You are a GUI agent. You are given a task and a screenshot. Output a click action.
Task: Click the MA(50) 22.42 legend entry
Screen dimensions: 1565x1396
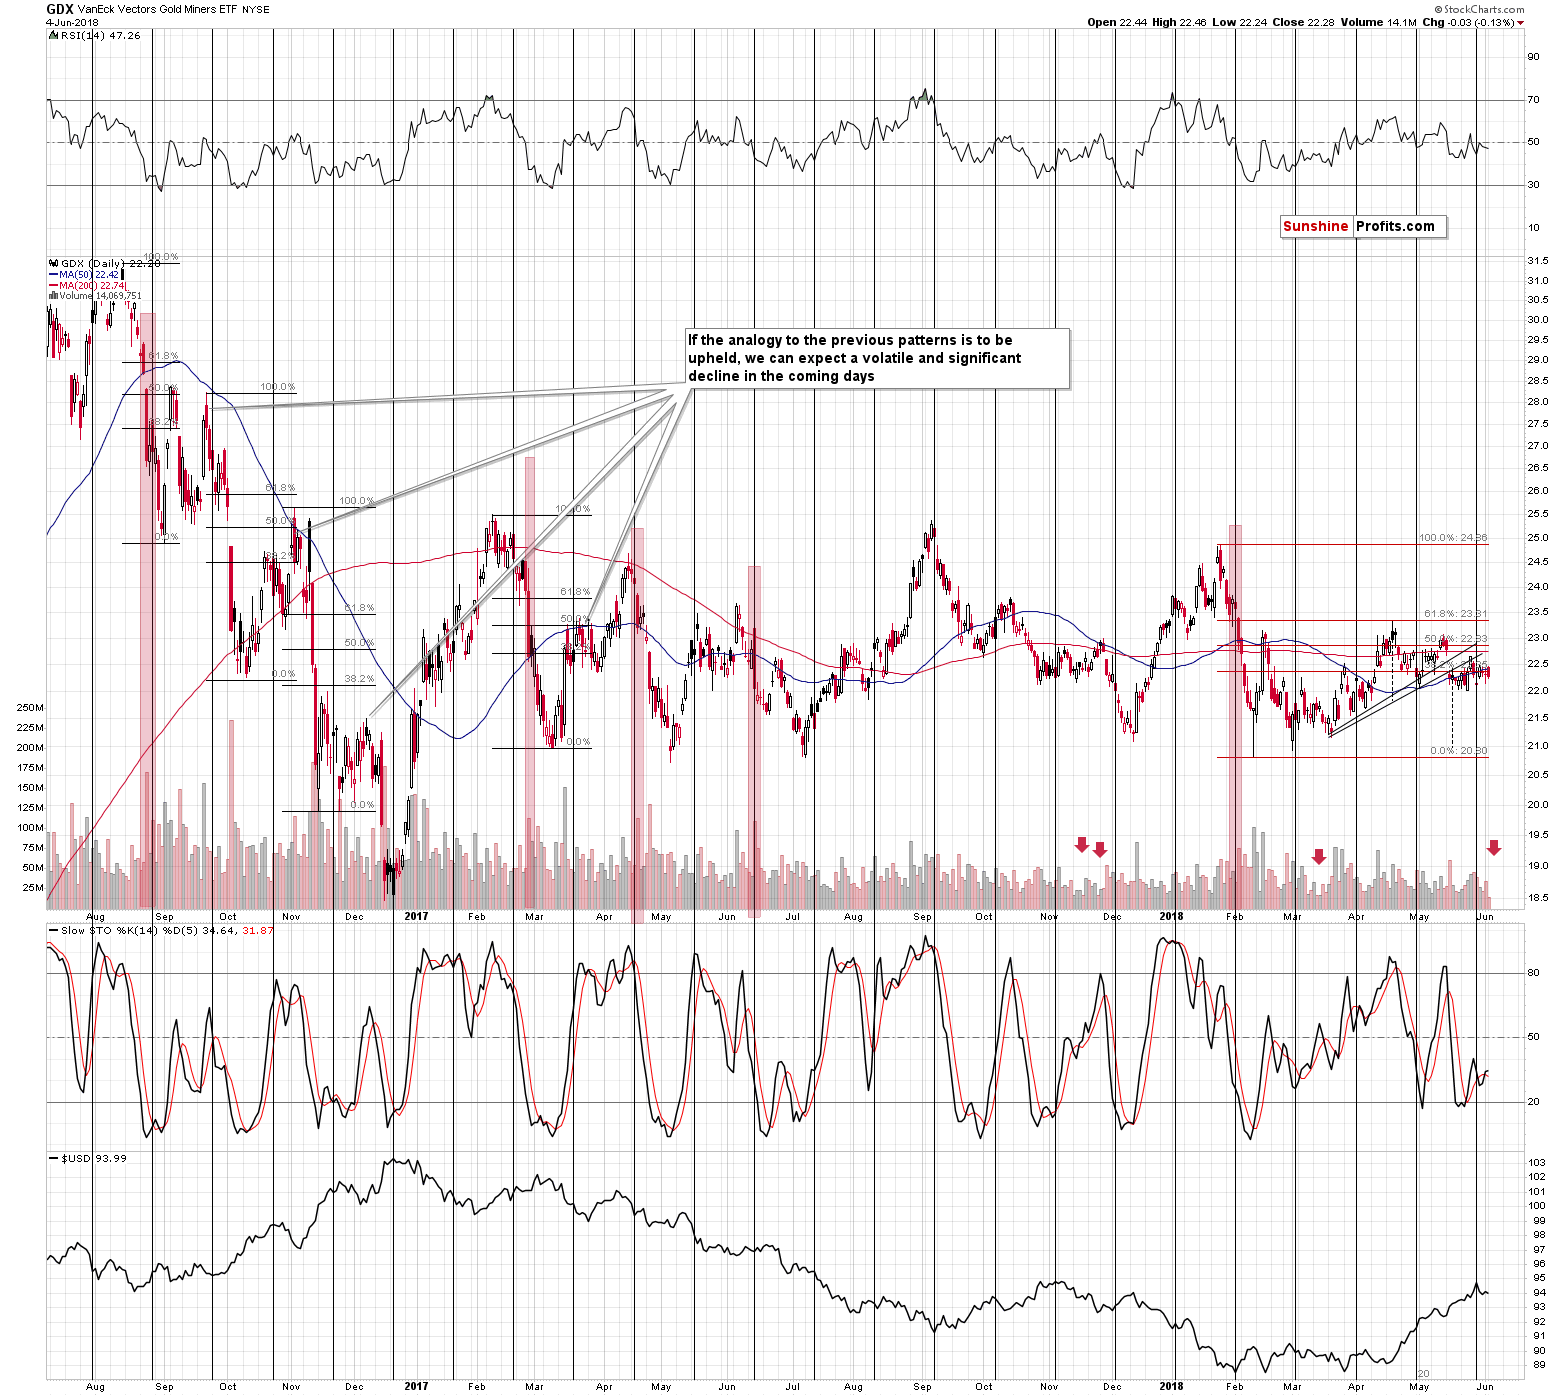click(x=84, y=274)
